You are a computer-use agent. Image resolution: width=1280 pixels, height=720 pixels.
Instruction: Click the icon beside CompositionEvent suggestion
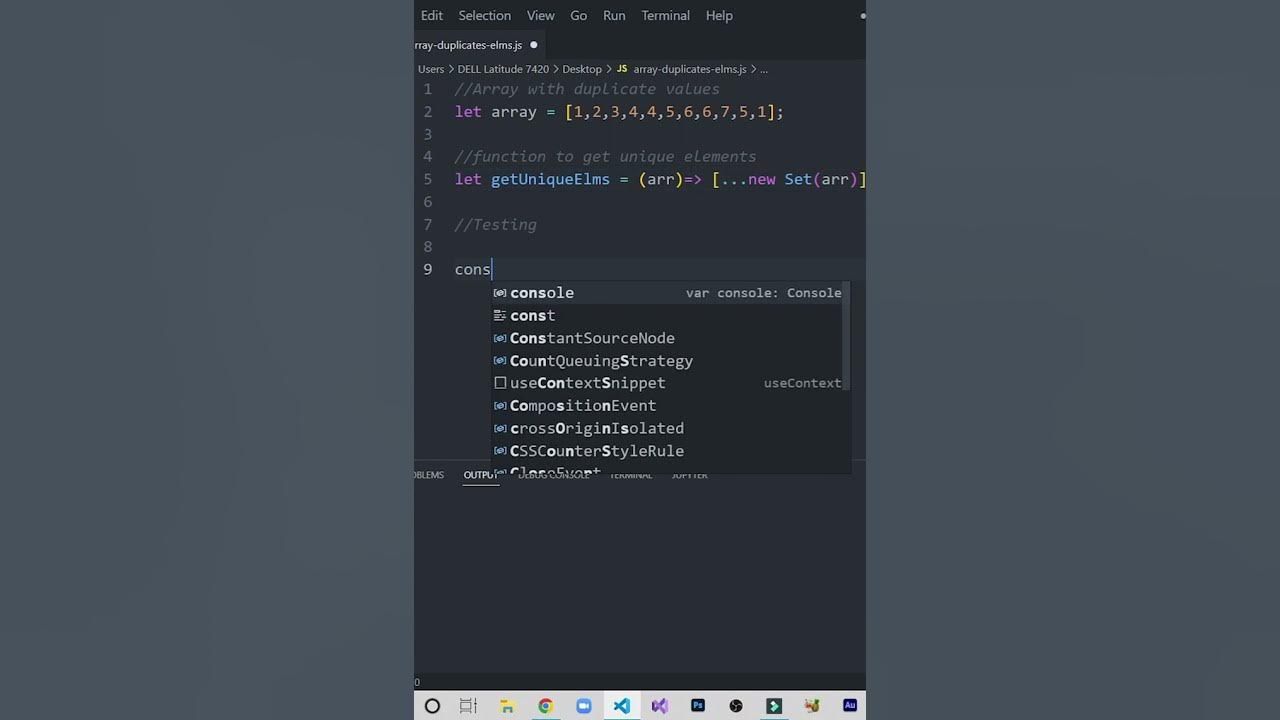[x=500, y=406]
